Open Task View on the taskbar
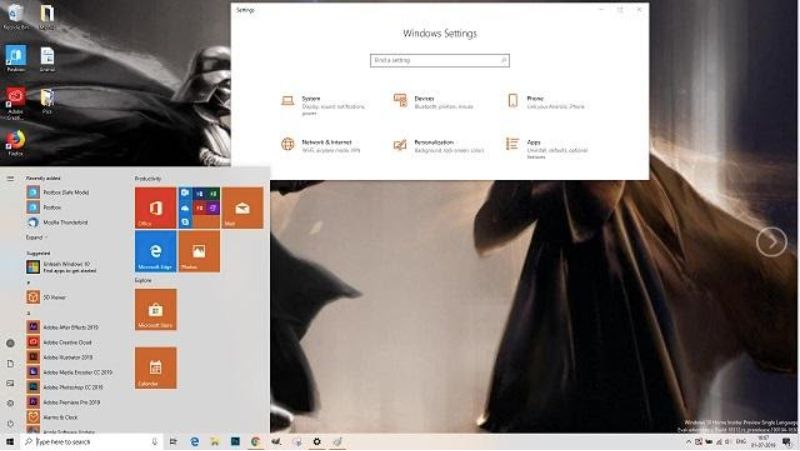This screenshot has height=451, width=800. point(173,442)
